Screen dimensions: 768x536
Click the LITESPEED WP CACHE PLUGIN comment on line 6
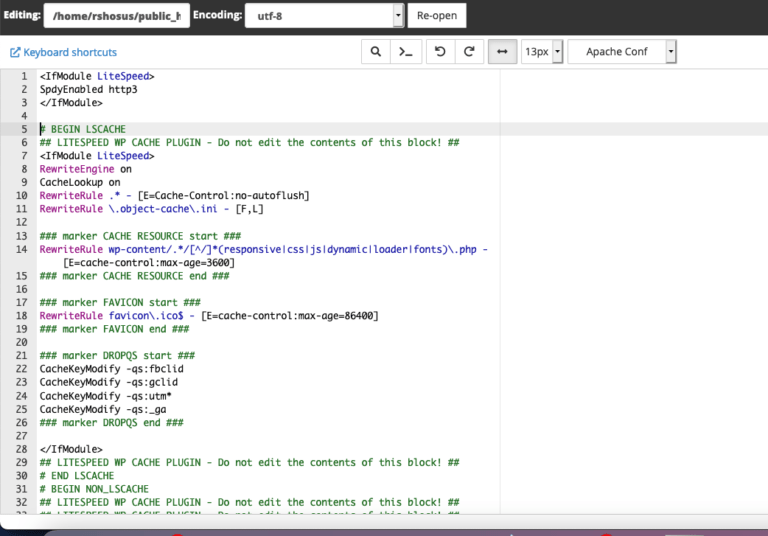(249, 143)
